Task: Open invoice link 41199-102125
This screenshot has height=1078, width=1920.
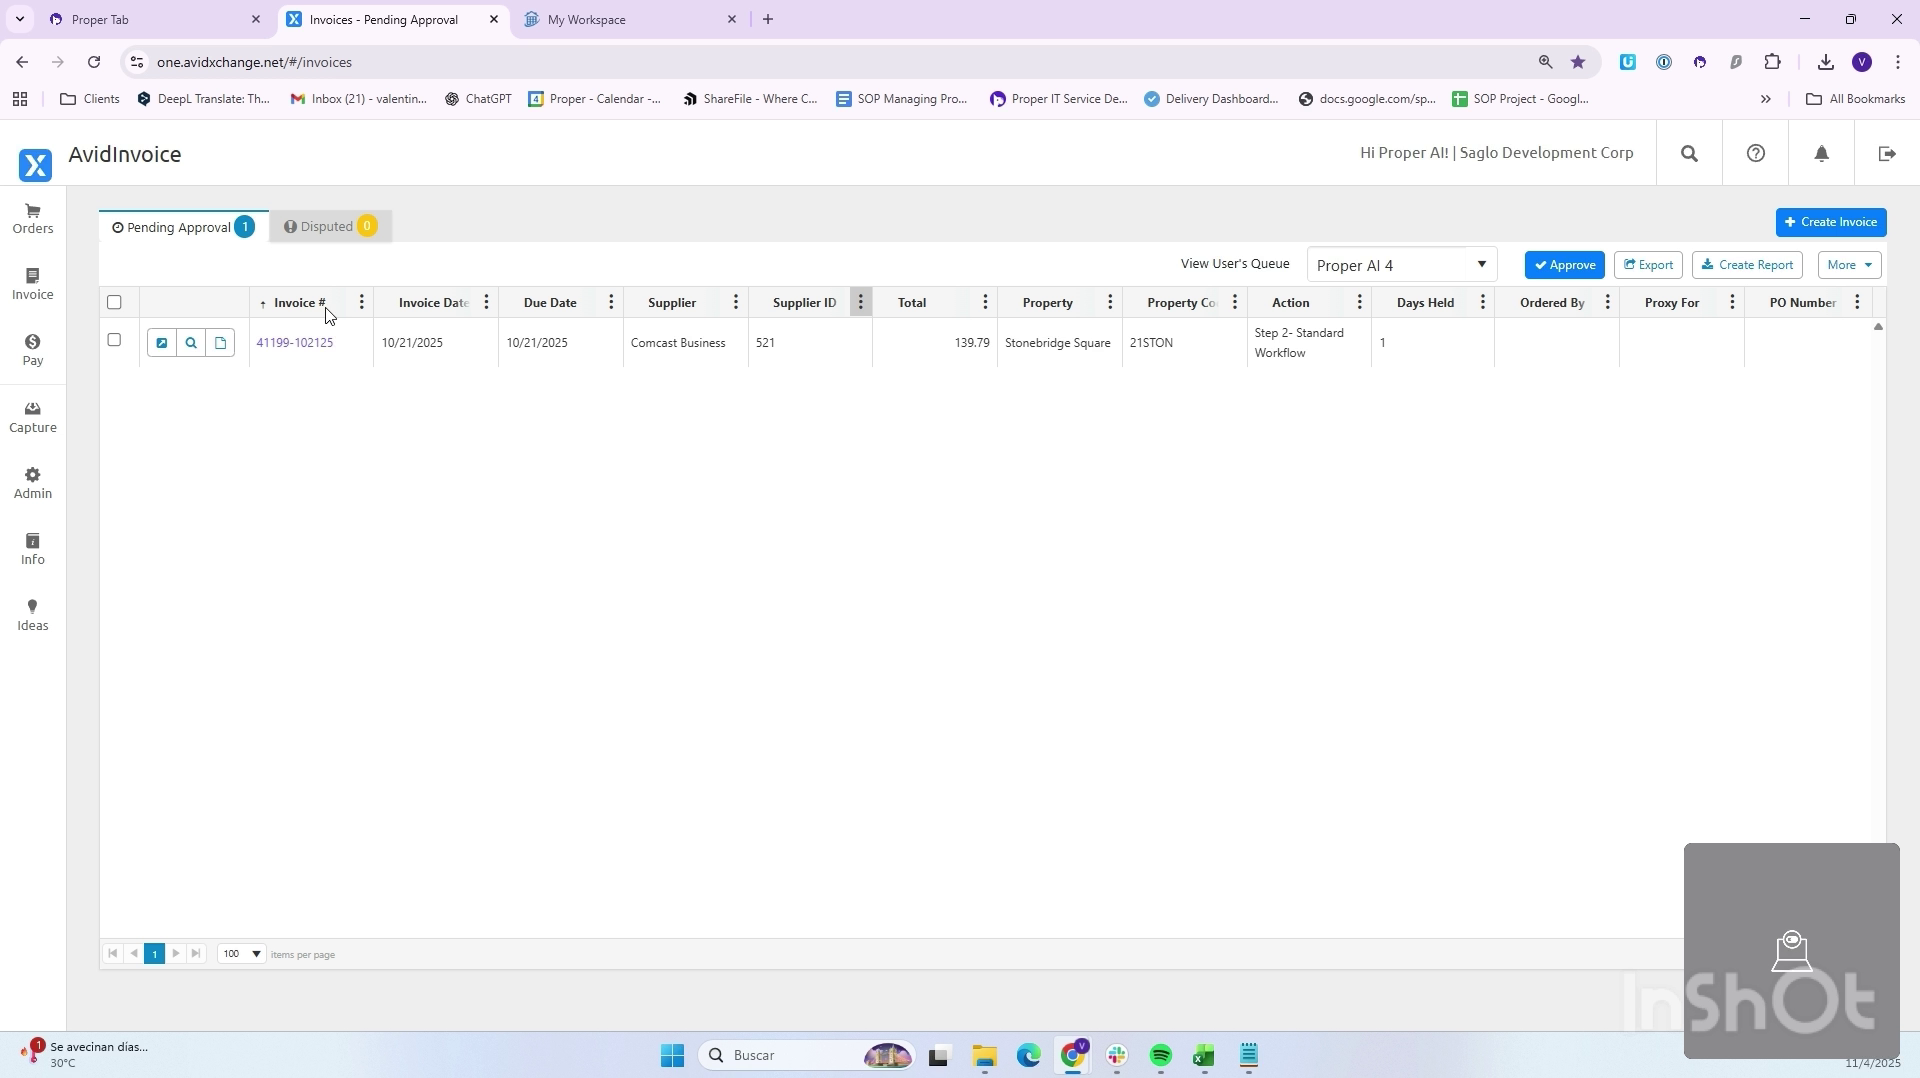Action: point(295,343)
